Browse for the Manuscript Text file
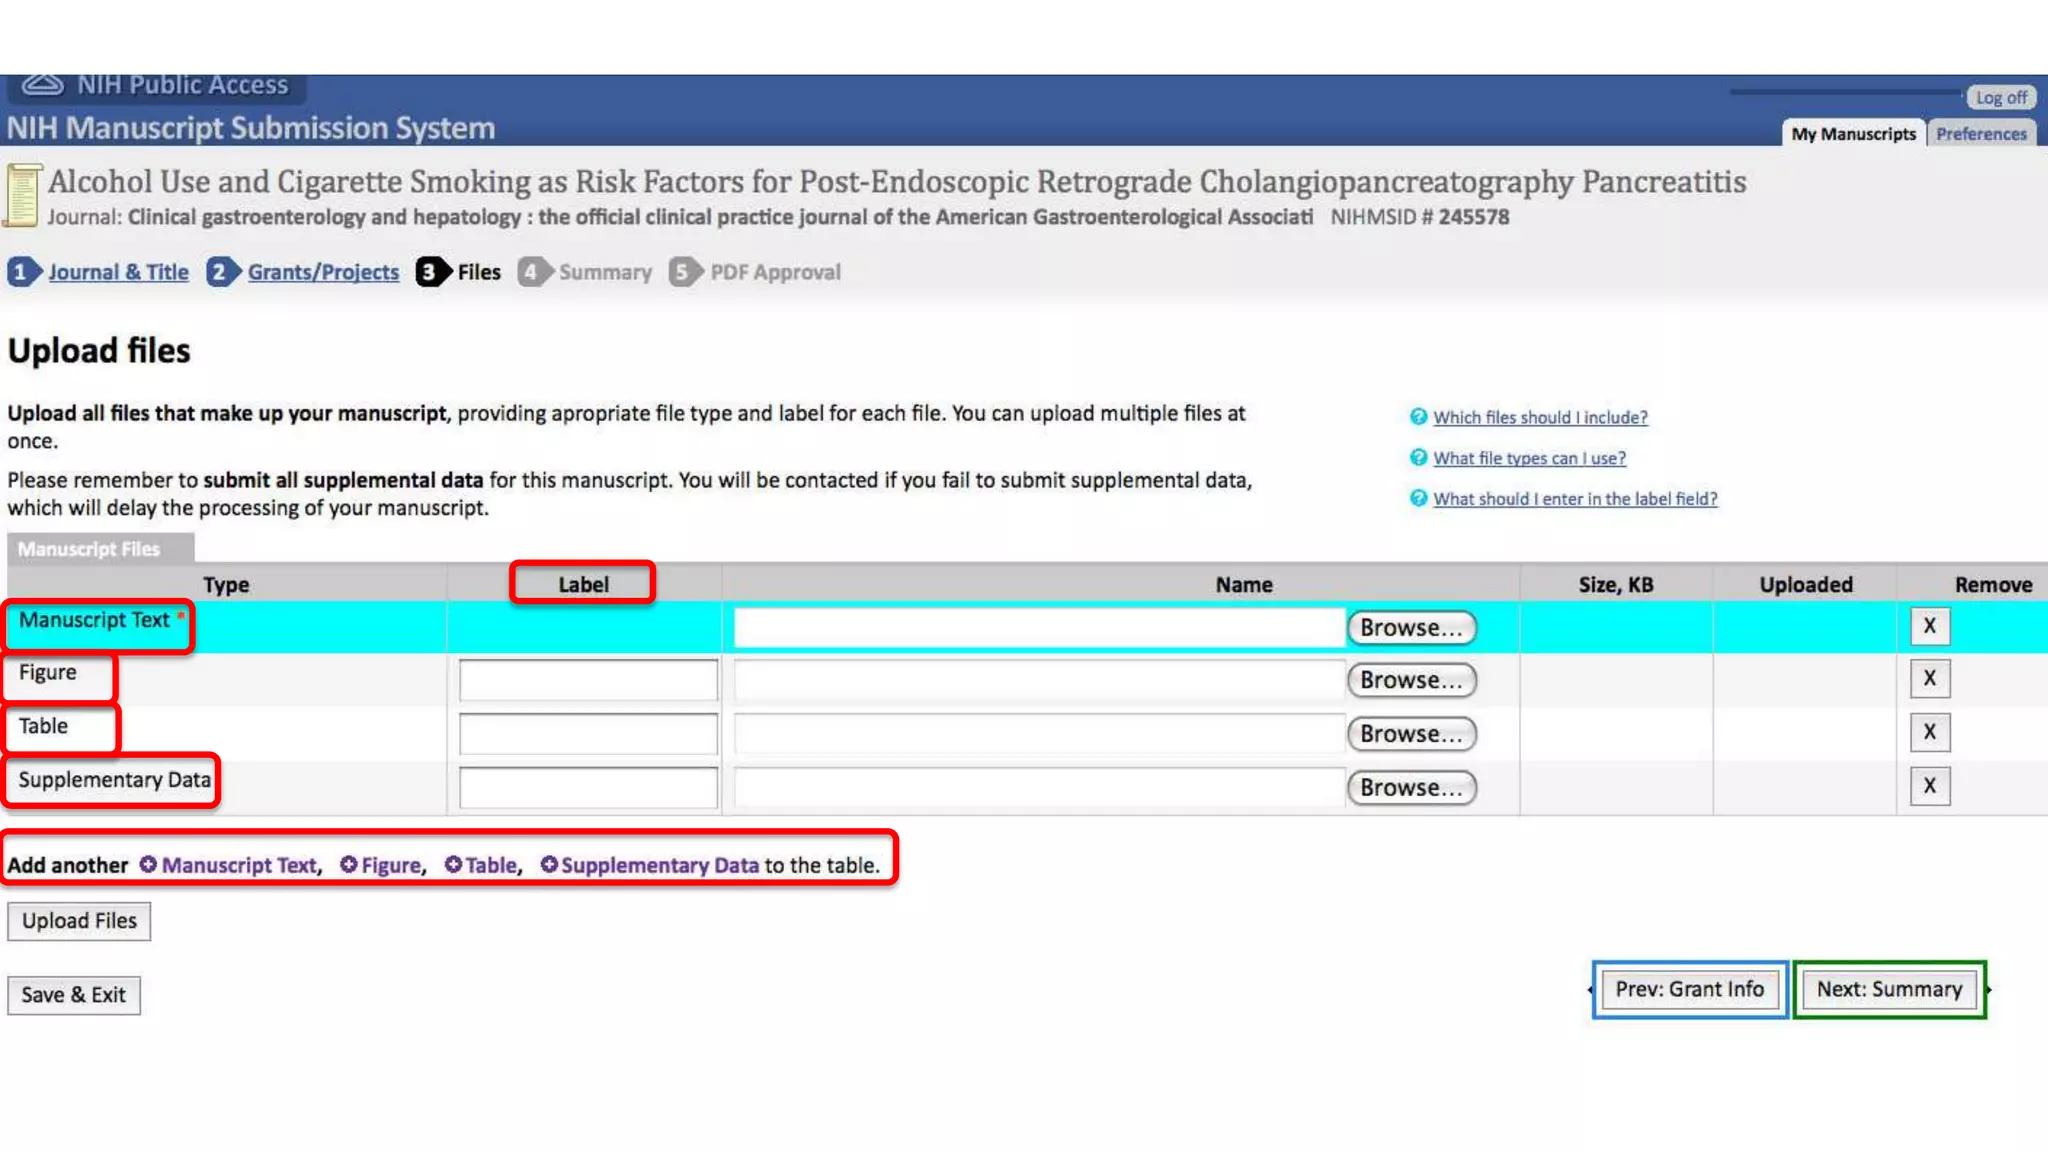The image size is (2048, 1151). [x=1411, y=628]
